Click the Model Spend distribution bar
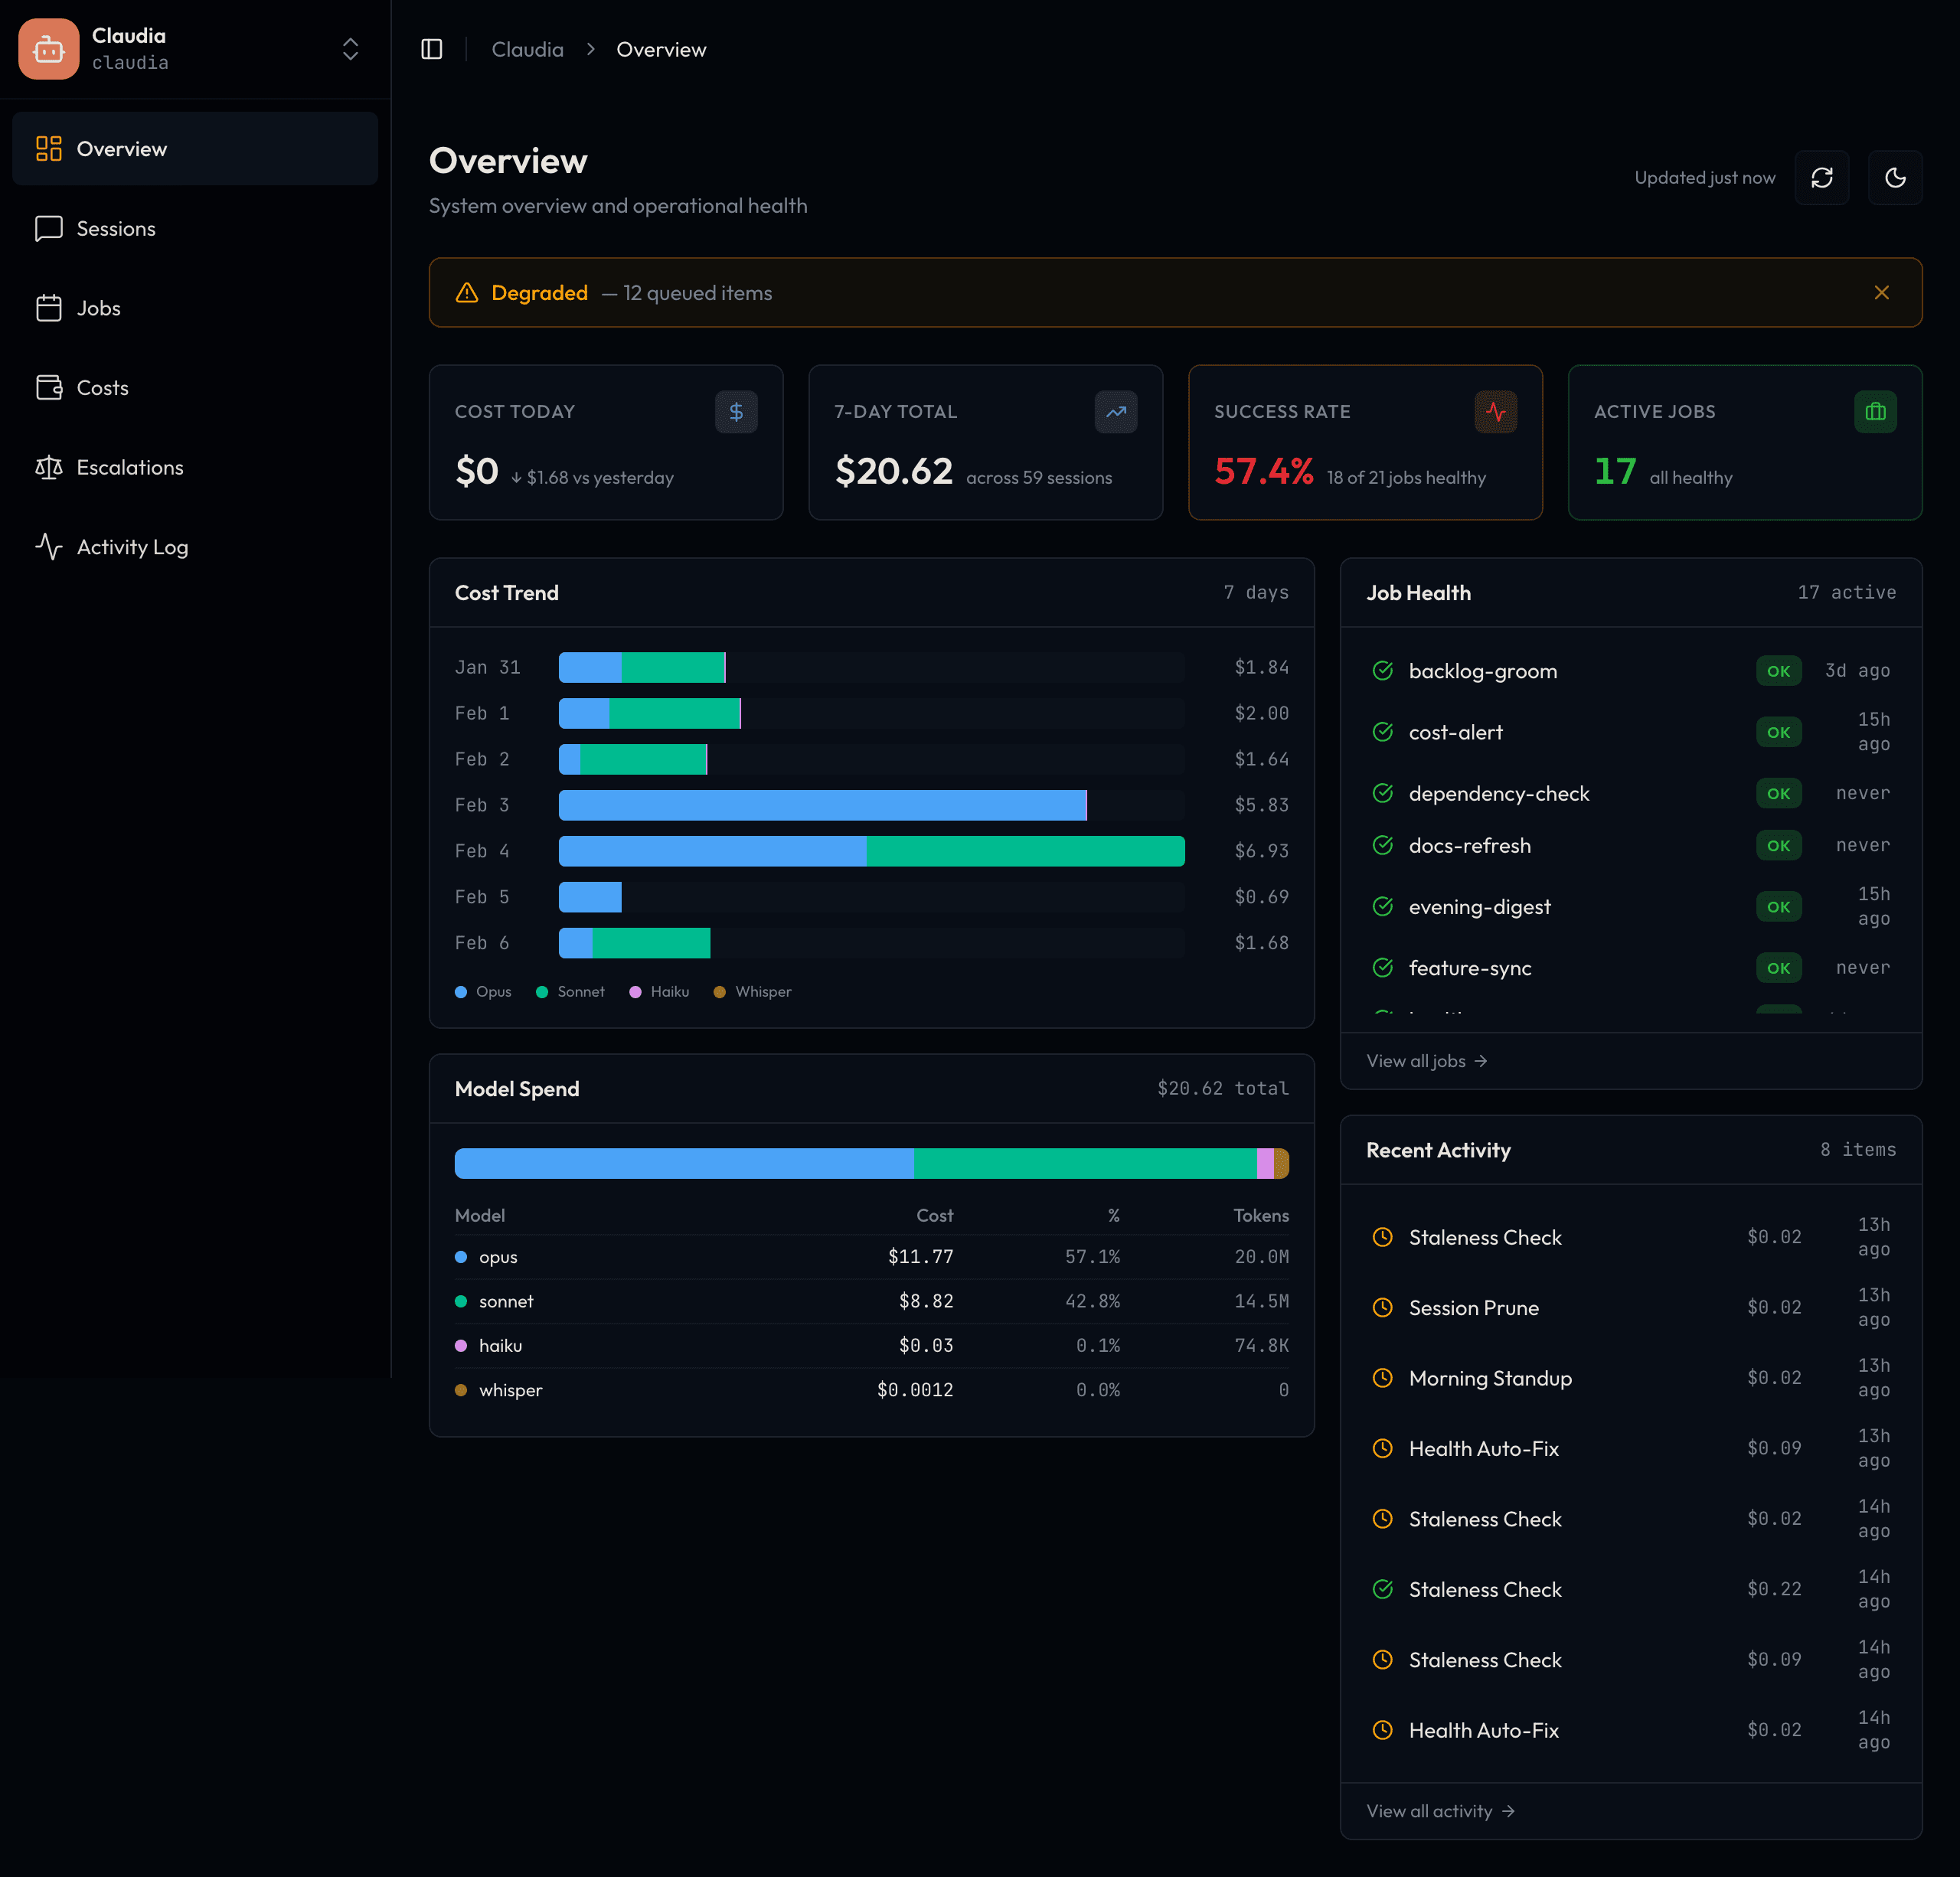 pyautogui.click(x=870, y=1163)
